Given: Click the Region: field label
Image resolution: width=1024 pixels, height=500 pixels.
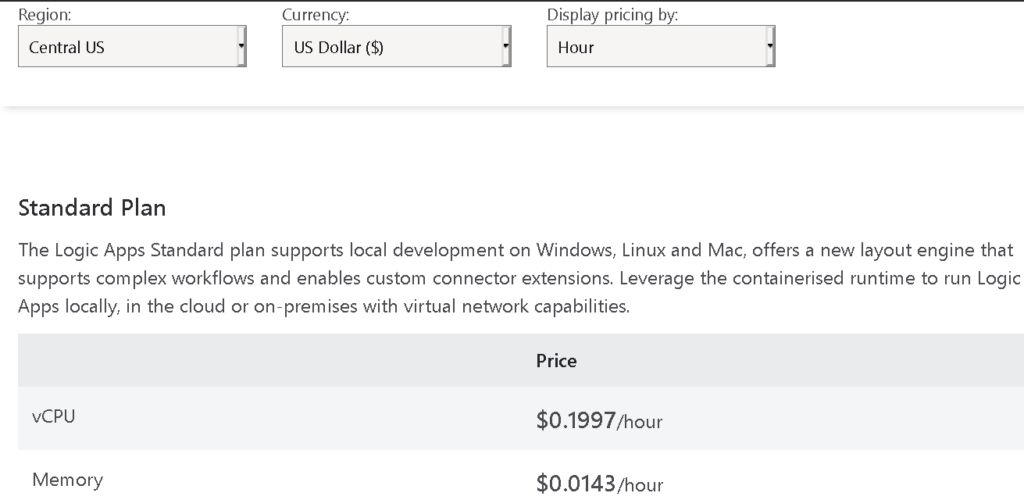Looking at the screenshot, I should point(44,14).
